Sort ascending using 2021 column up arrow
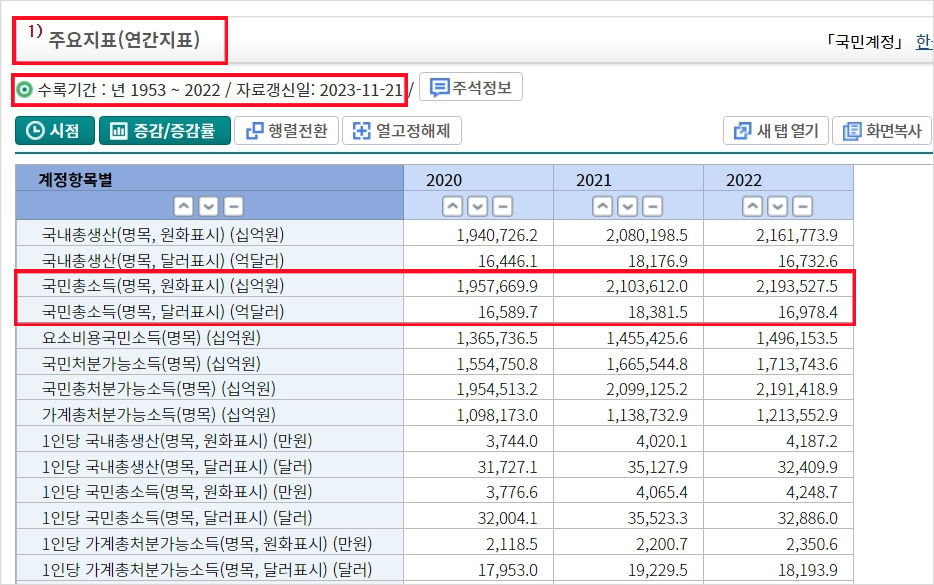 point(603,207)
